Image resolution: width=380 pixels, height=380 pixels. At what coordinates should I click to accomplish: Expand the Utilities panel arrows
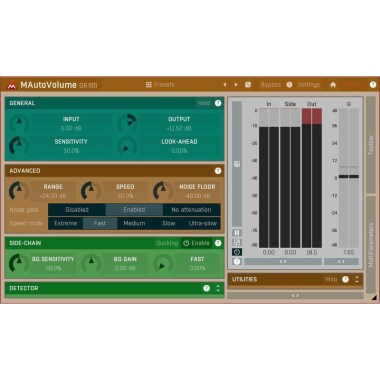tap(357, 279)
